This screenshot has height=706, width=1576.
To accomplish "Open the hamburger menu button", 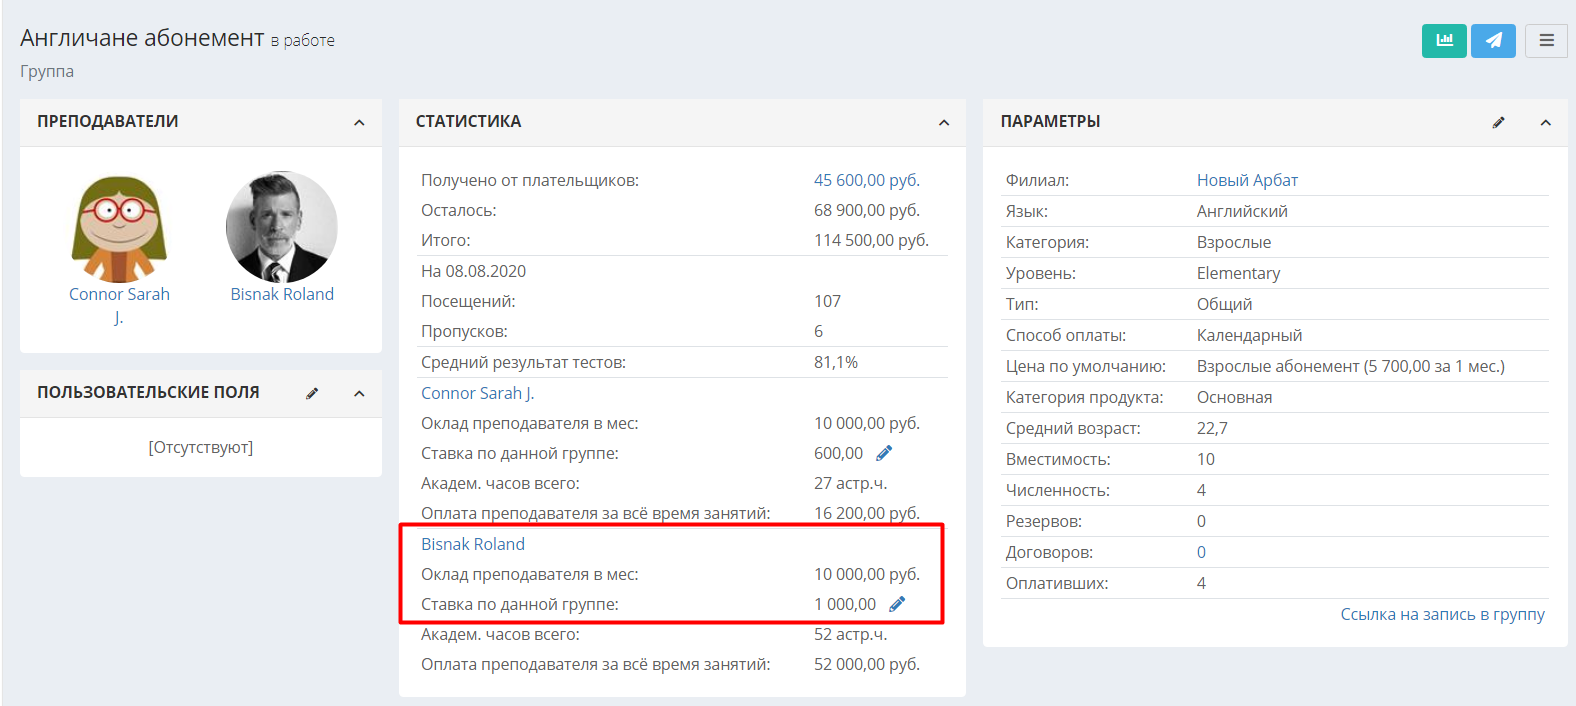I will pyautogui.click(x=1546, y=41).
